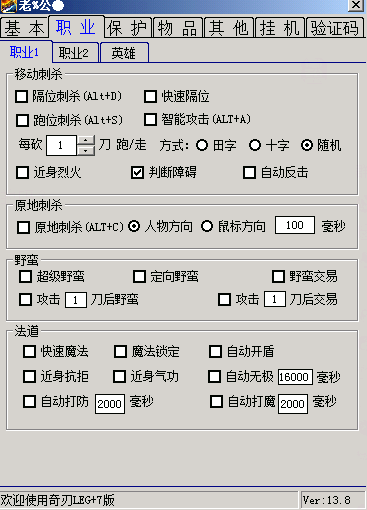Choose 十字 movement mode
Viewport: 367px width, 510px height.
255,145
